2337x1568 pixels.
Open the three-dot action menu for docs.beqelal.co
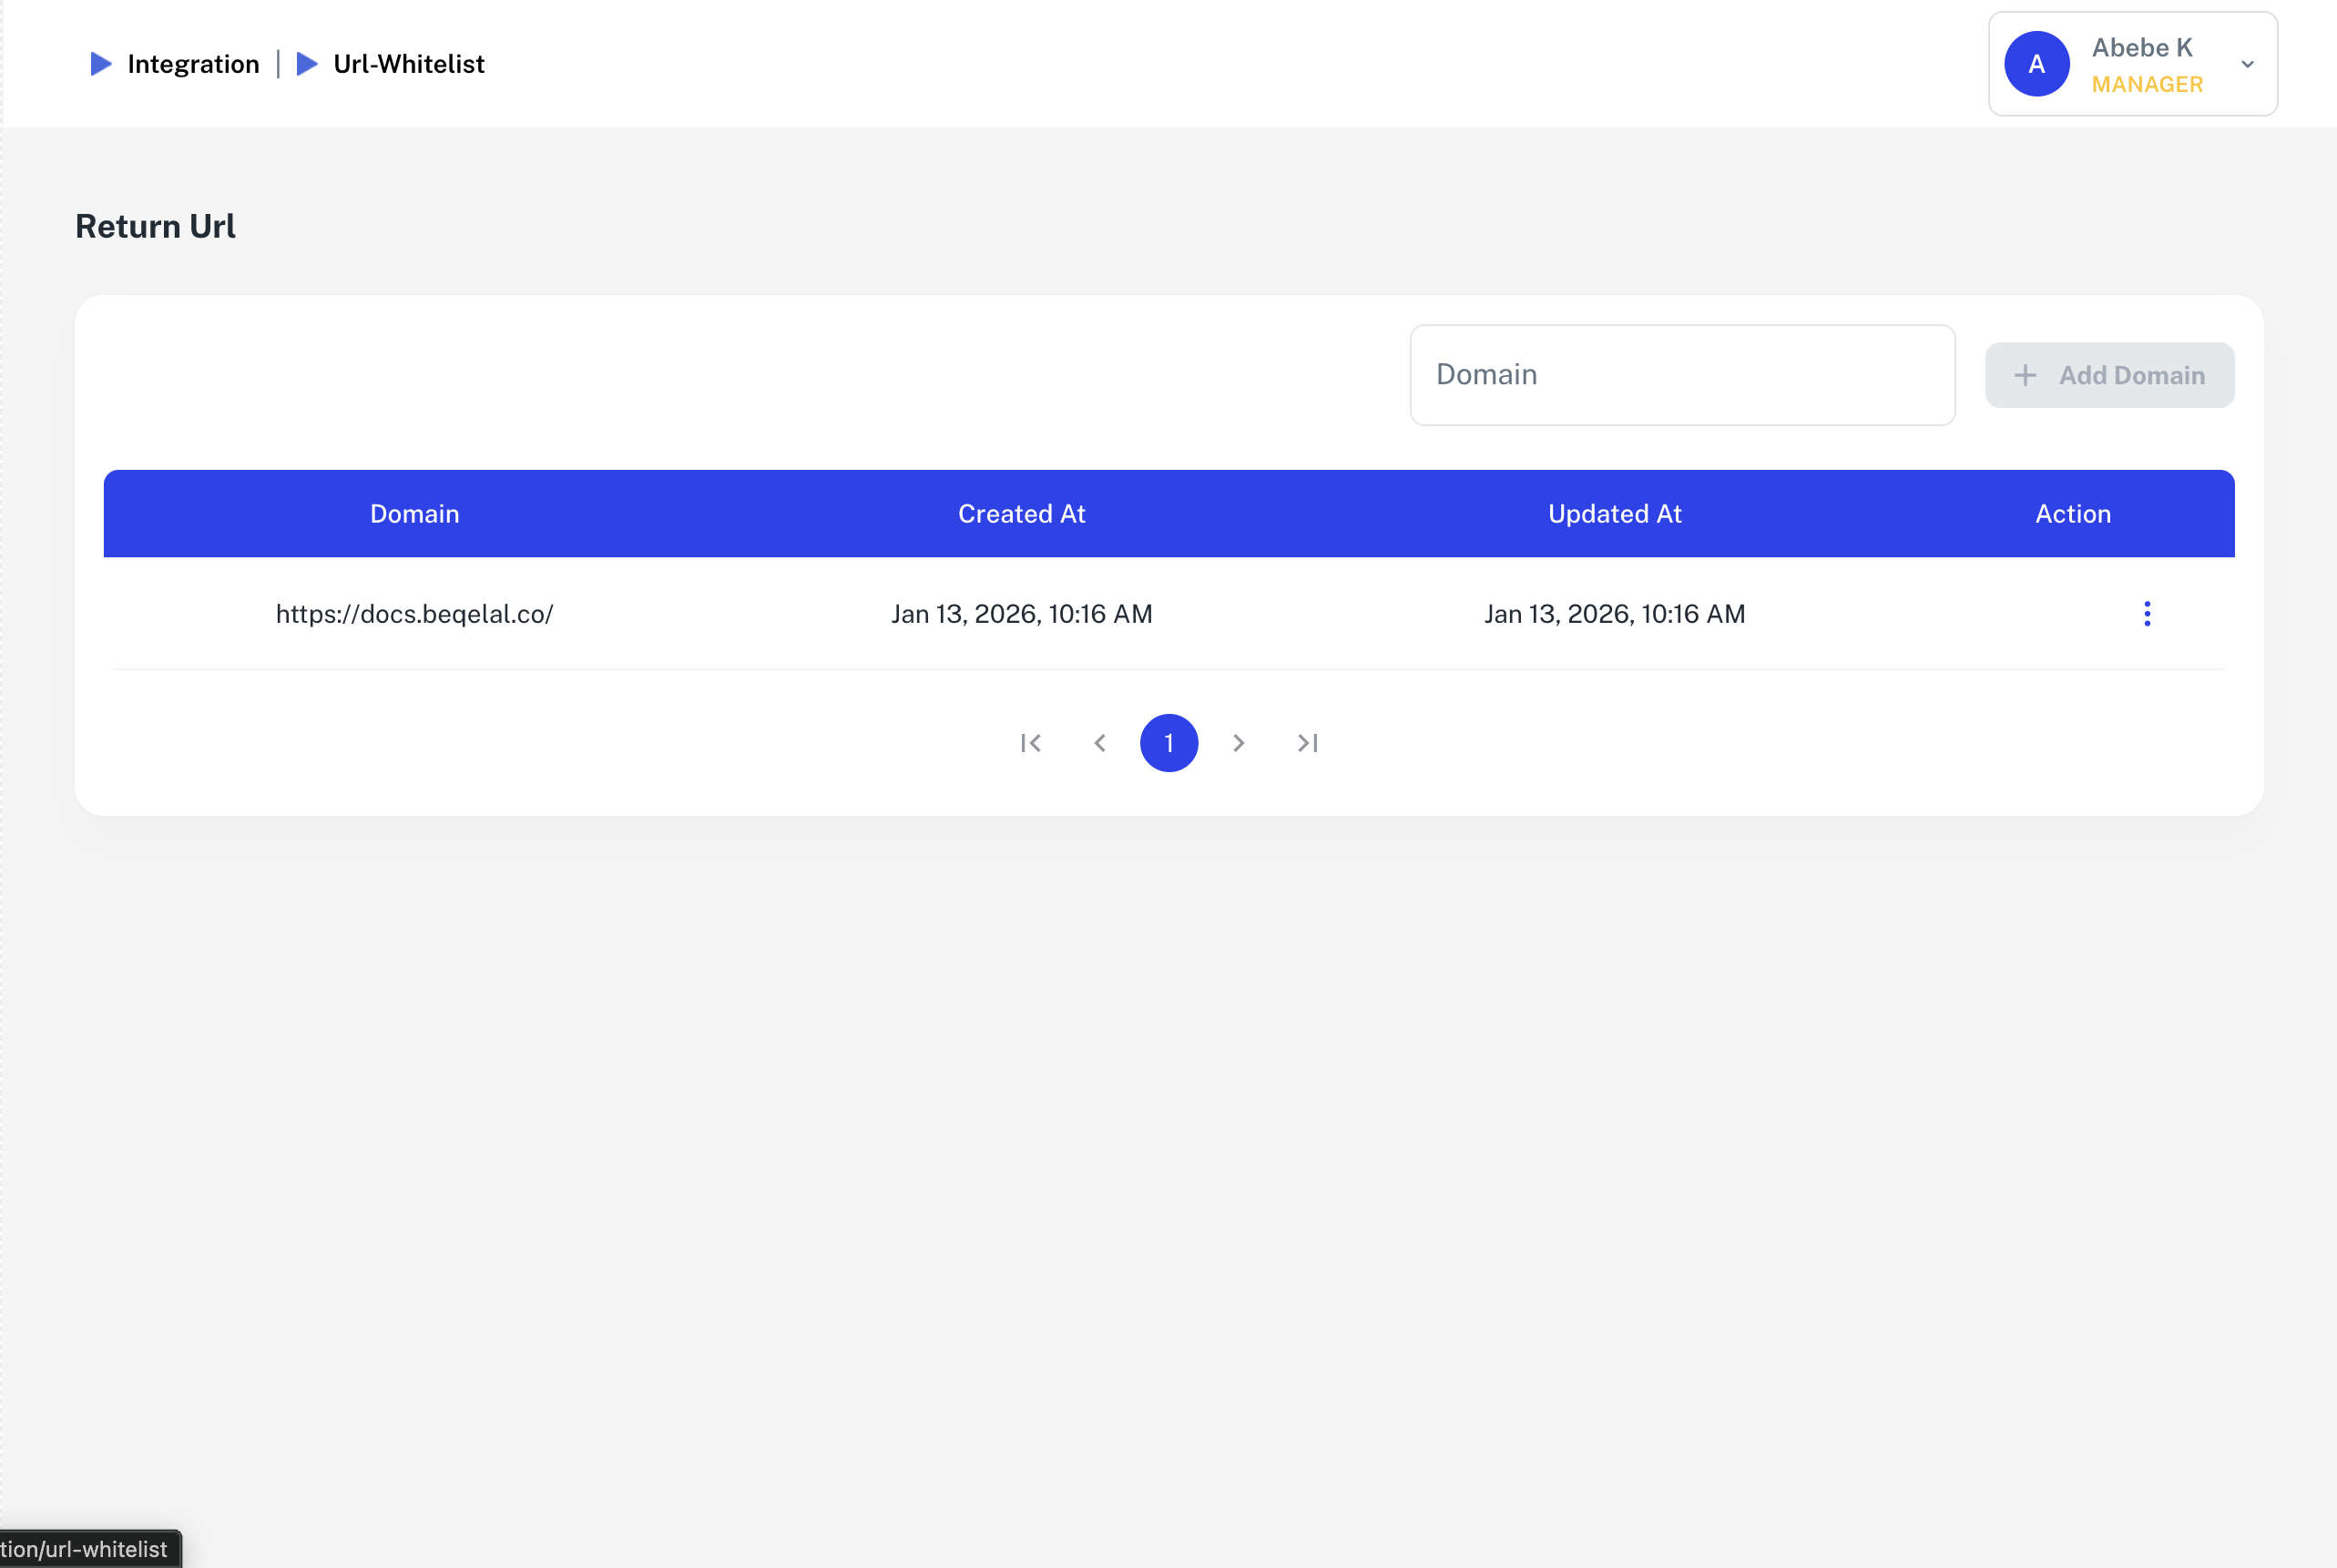(x=2146, y=614)
